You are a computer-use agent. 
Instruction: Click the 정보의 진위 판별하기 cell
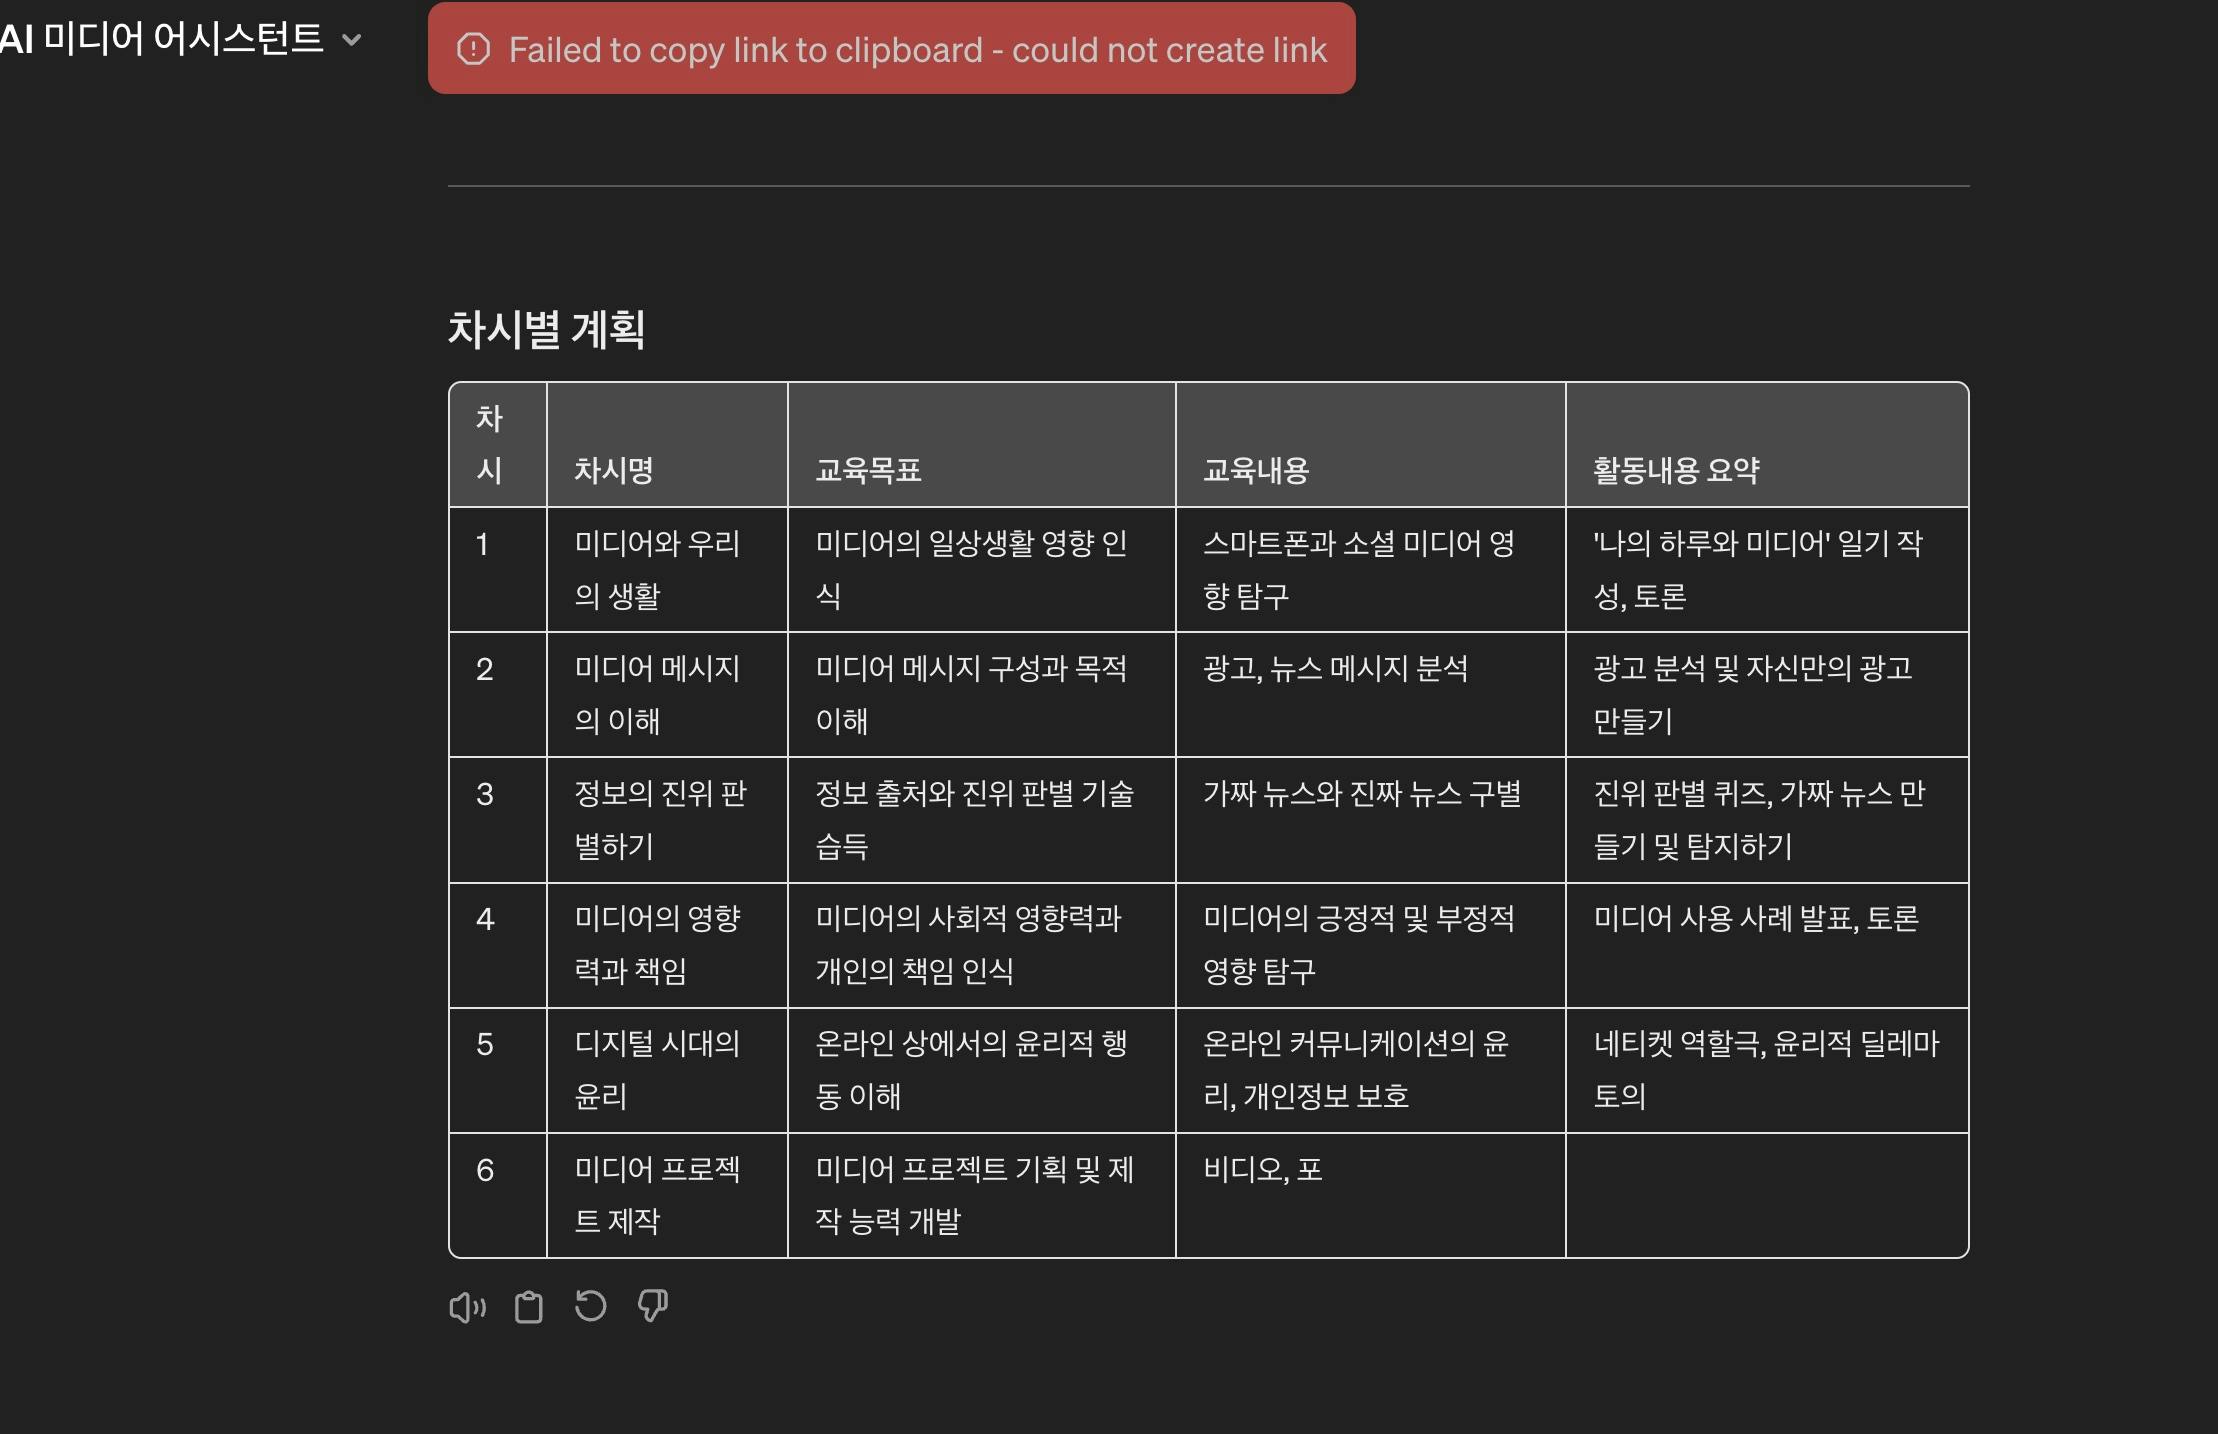[x=660, y=819]
